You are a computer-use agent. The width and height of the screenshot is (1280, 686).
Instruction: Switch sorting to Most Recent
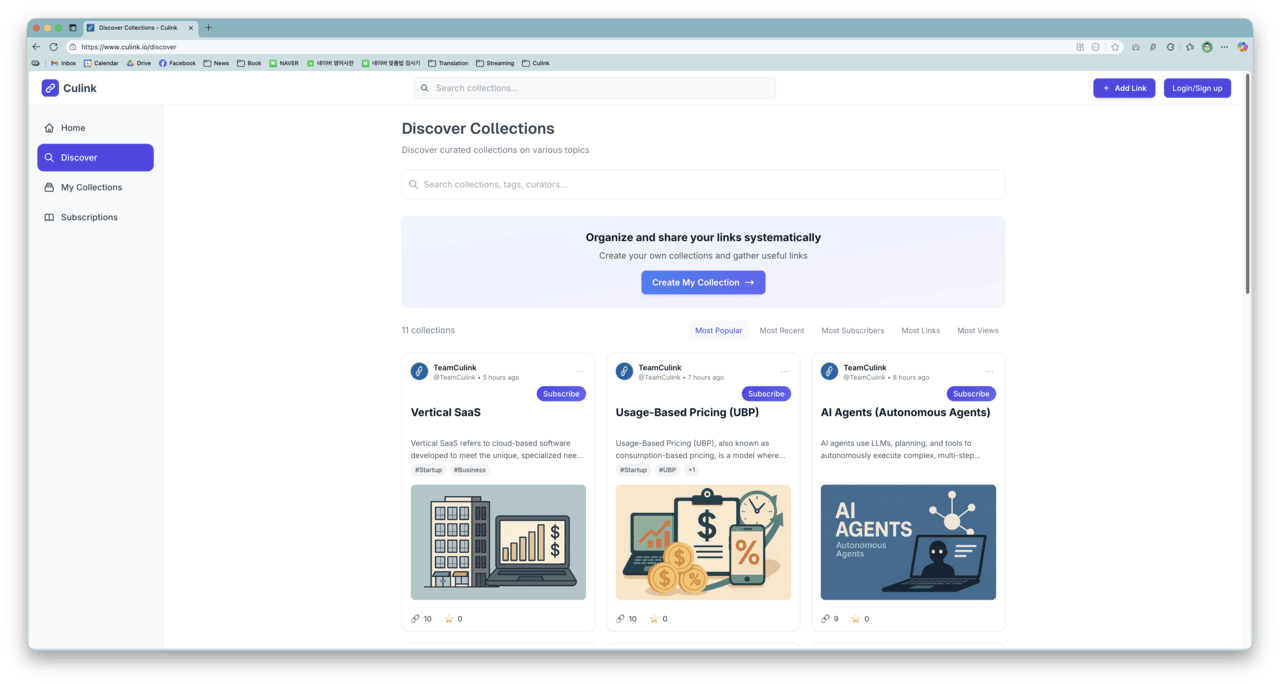pyautogui.click(x=781, y=330)
